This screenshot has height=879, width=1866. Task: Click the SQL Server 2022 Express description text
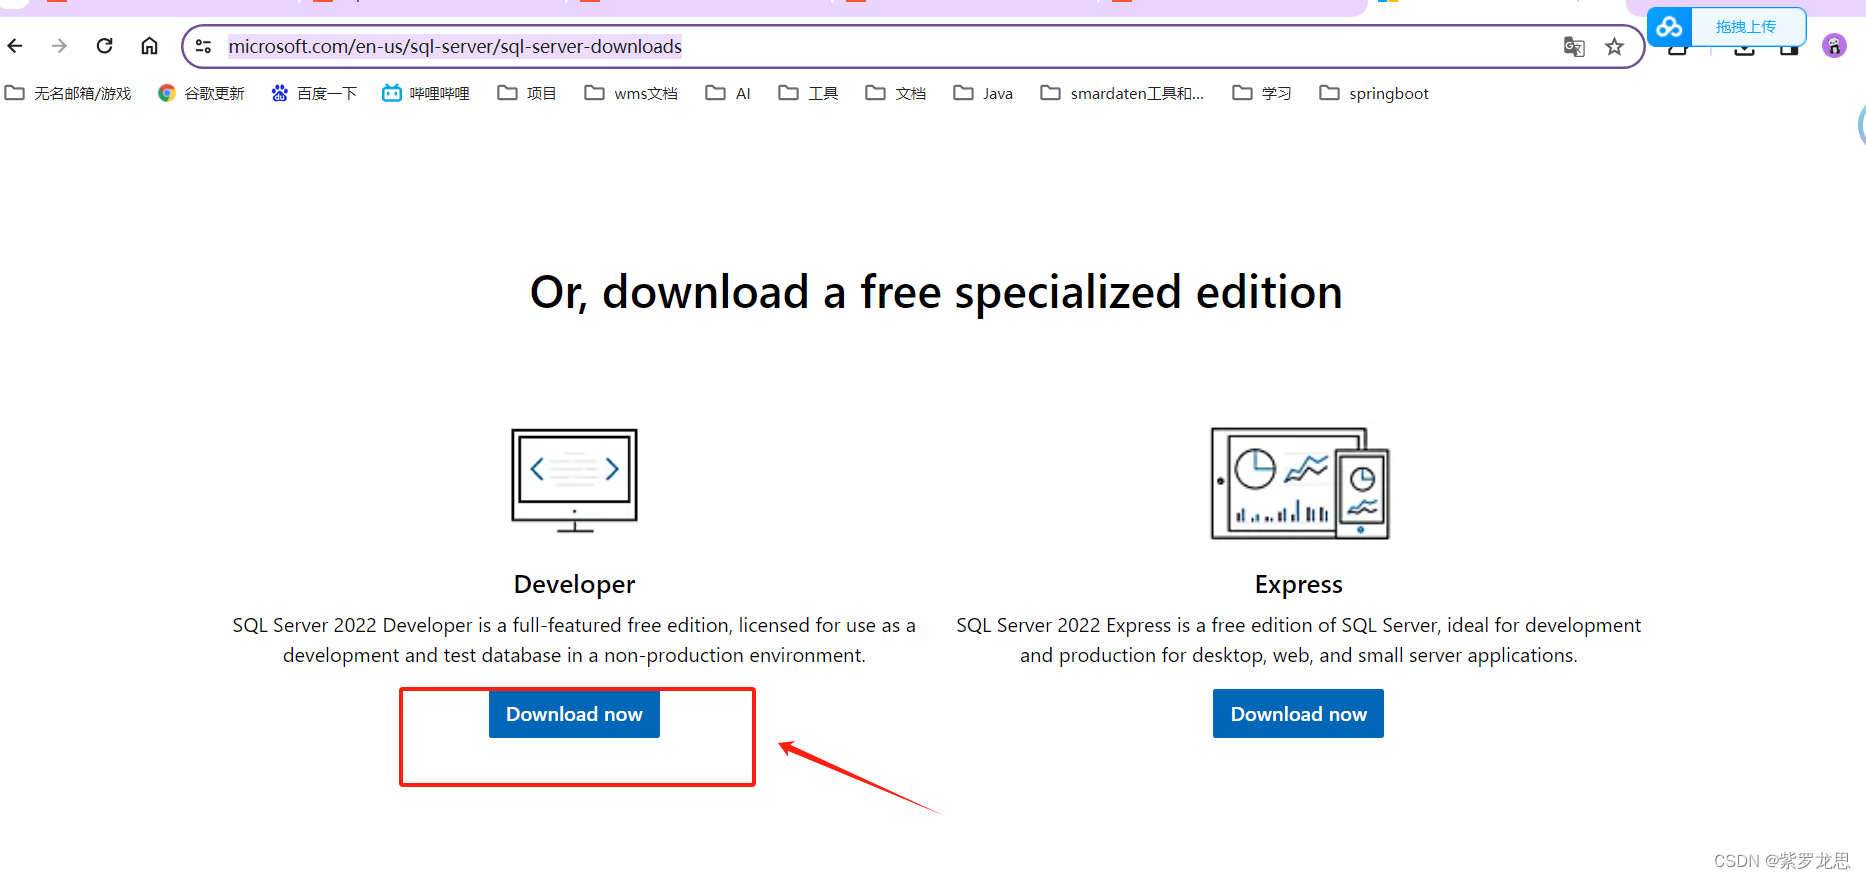(1298, 640)
